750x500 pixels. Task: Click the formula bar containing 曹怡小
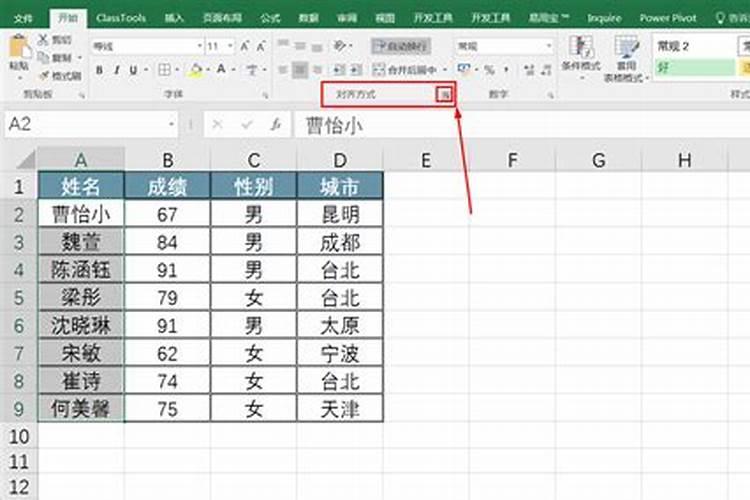[522, 125]
